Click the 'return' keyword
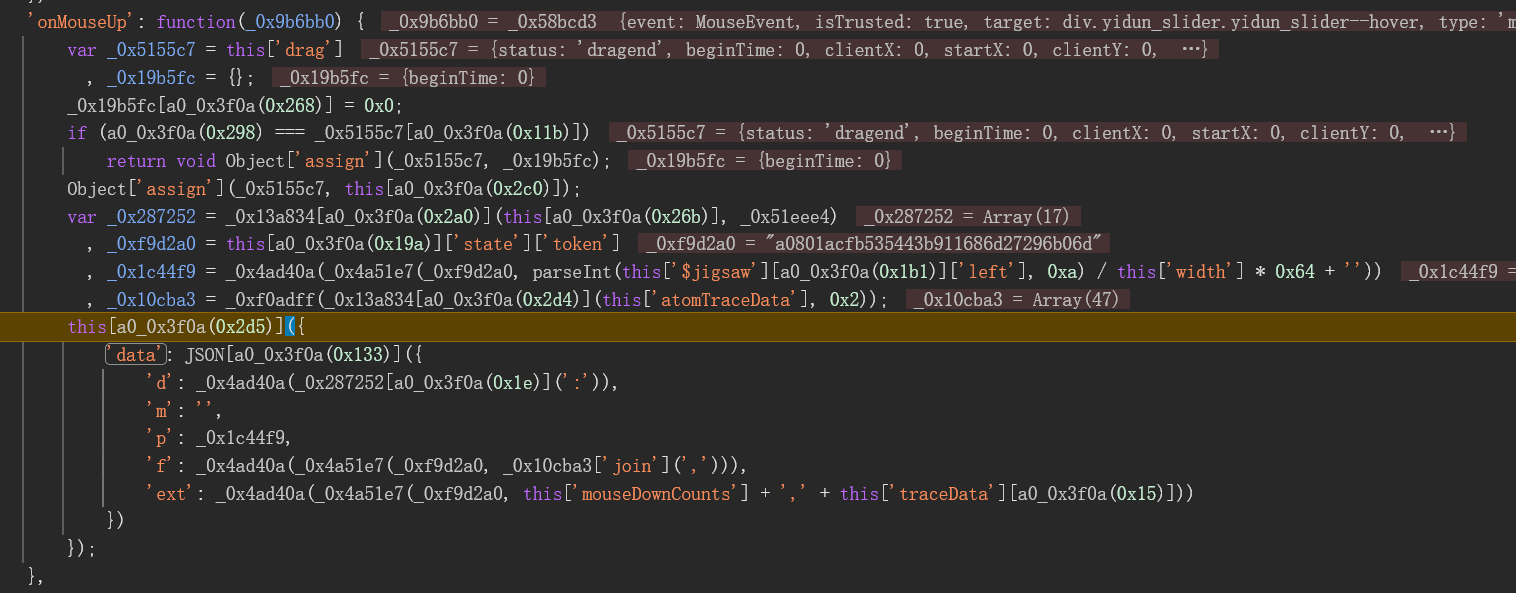This screenshot has height=593, width=1516. click(x=137, y=160)
